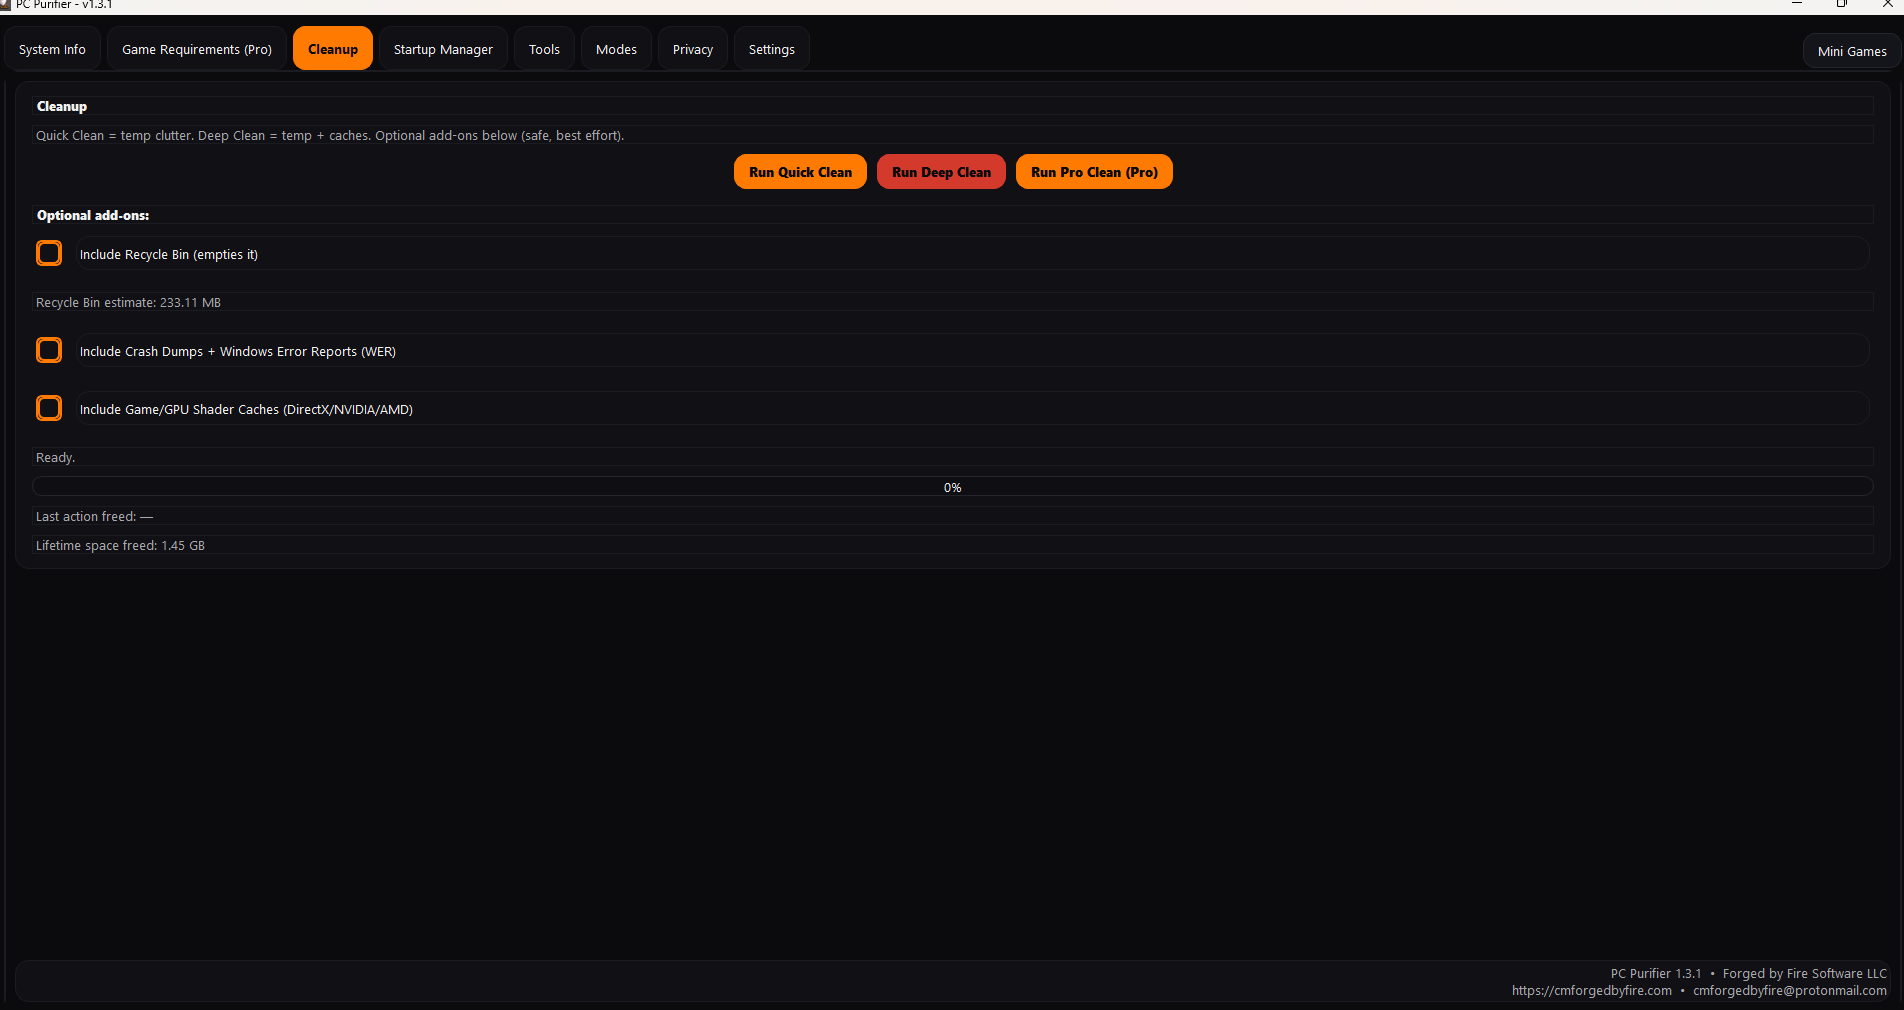This screenshot has width=1904, height=1010.
Task: Open the Modes tab
Action: (615, 48)
